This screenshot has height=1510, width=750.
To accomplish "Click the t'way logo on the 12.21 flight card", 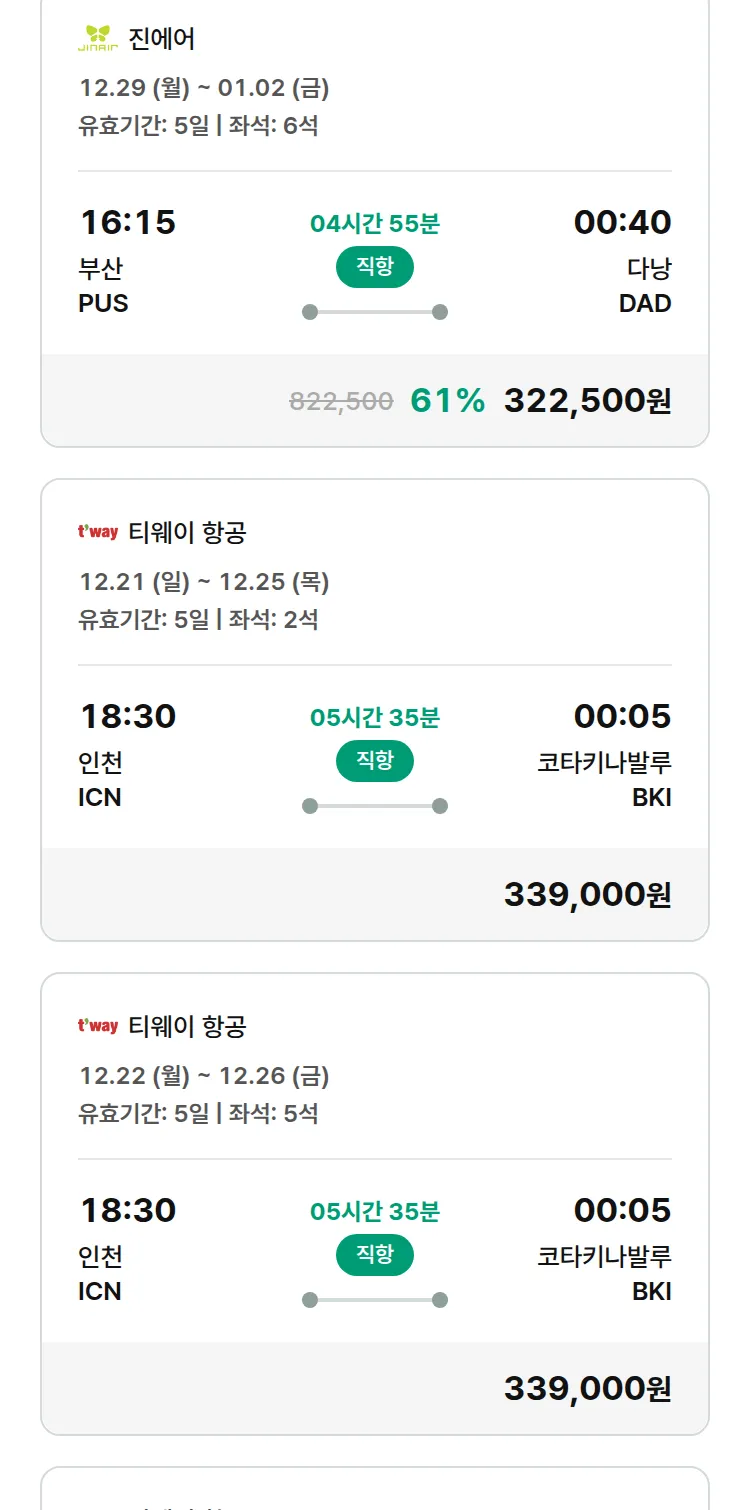I will pyautogui.click(x=98, y=532).
